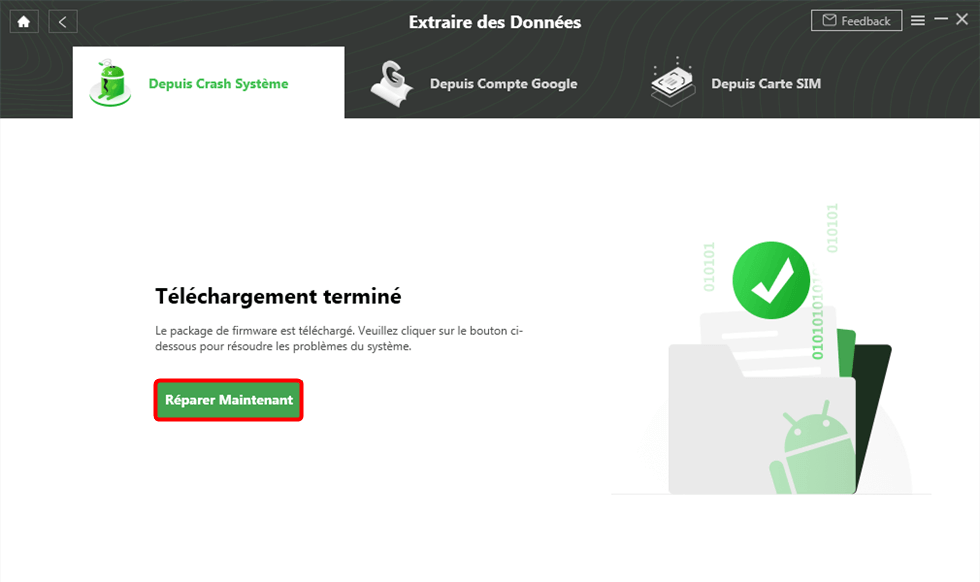Click the envelope icon beside Feedback

pos(829,20)
